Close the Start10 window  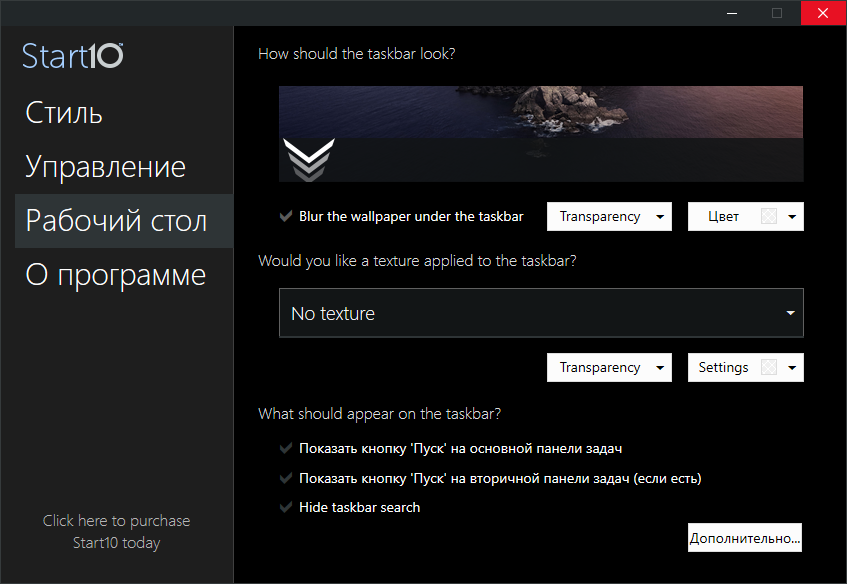(x=823, y=13)
